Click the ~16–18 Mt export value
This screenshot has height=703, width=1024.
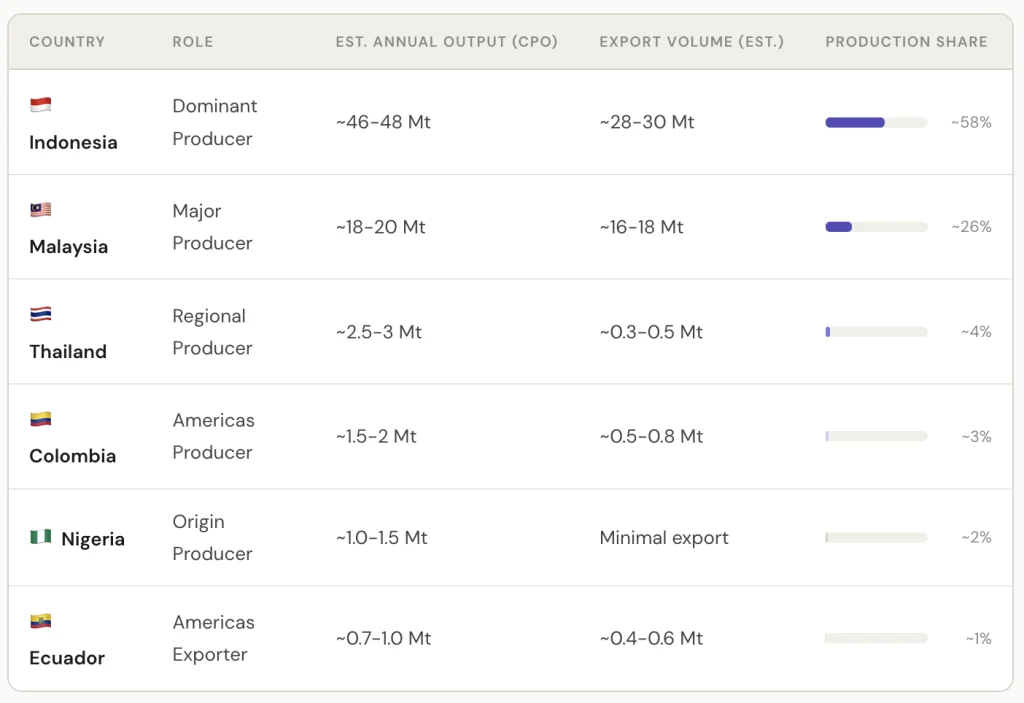click(x=641, y=227)
